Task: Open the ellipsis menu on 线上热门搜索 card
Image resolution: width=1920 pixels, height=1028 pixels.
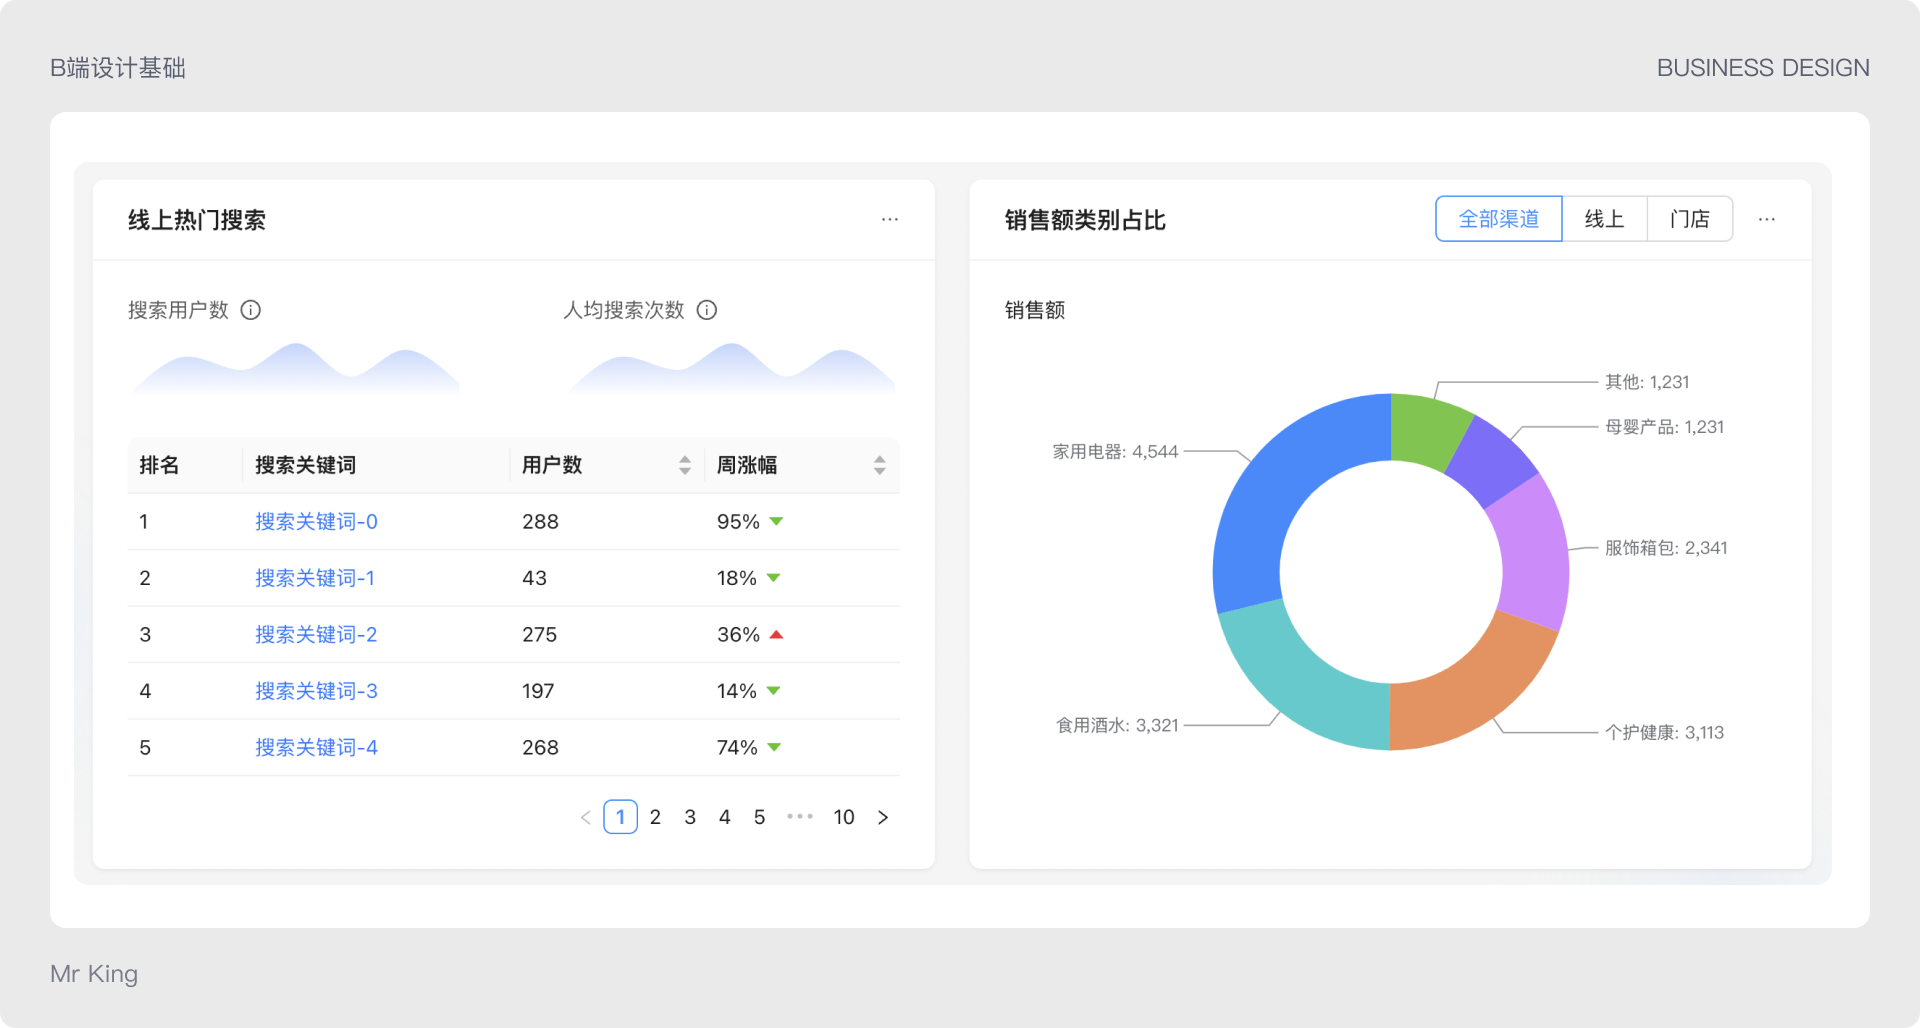Action: (x=889, y=219)
